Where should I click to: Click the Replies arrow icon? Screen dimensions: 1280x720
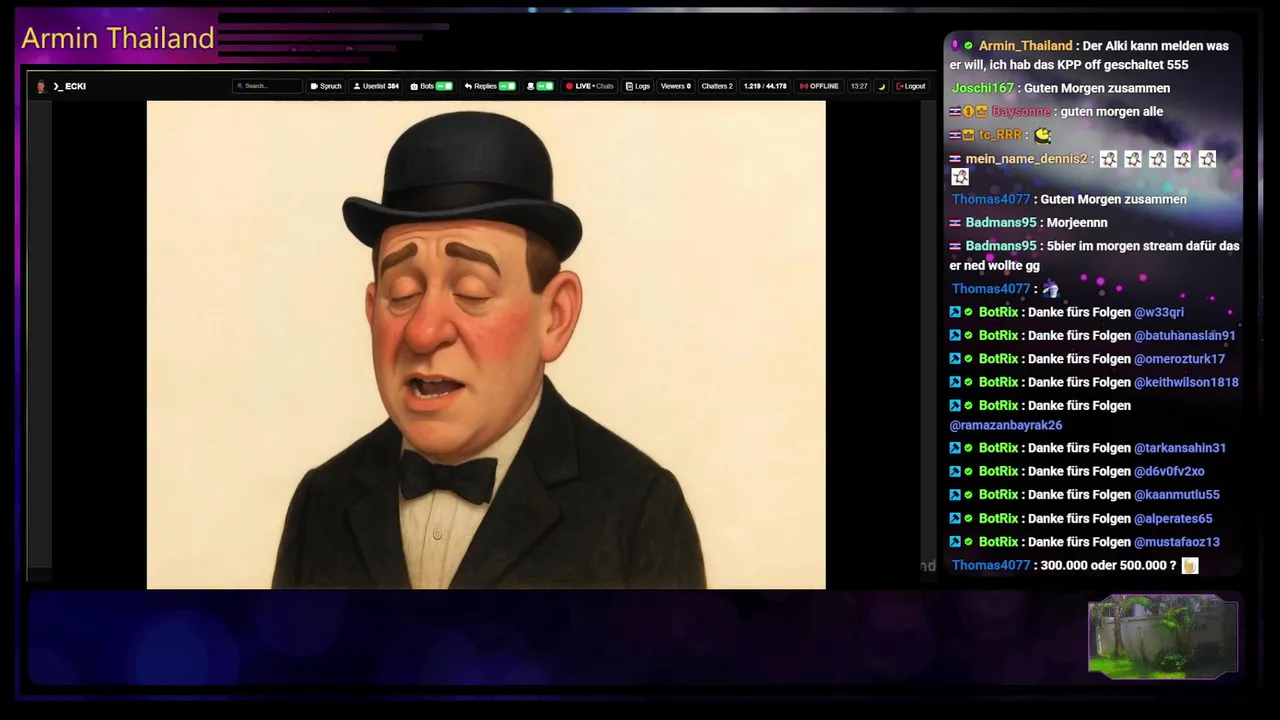(468, 86)
